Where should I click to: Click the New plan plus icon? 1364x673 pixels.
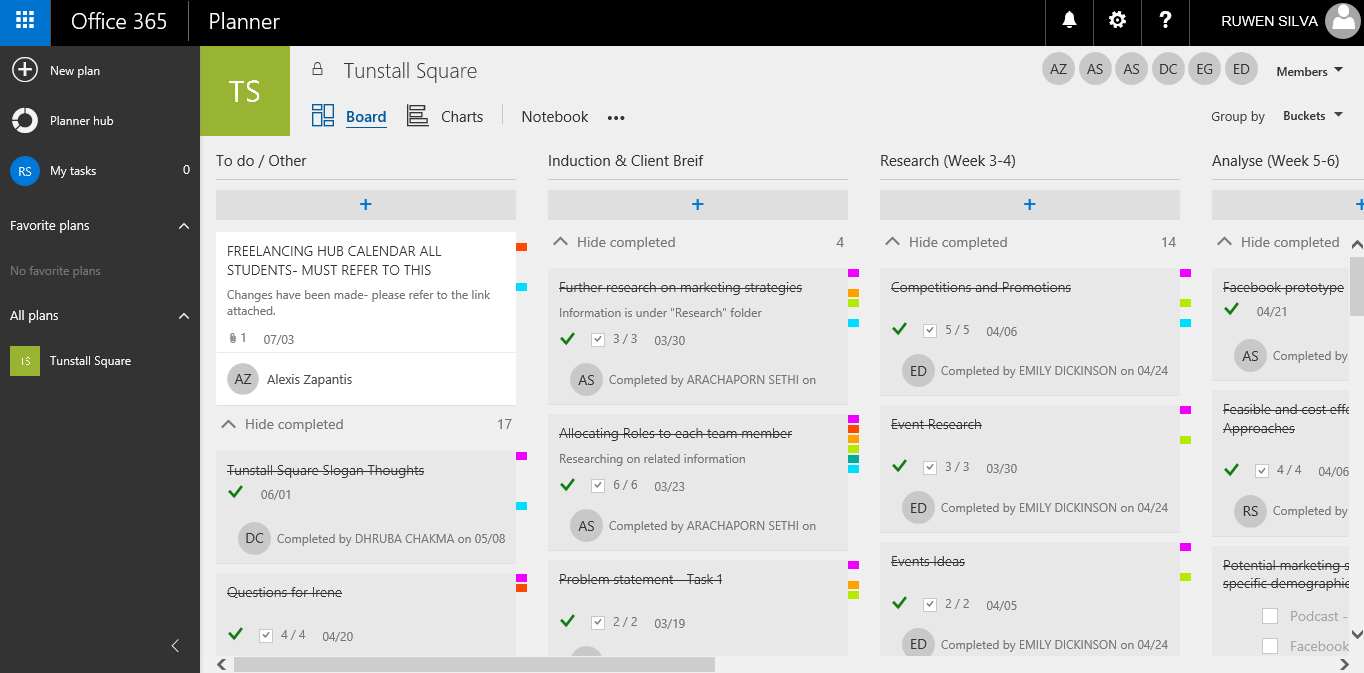click(25, 71)
